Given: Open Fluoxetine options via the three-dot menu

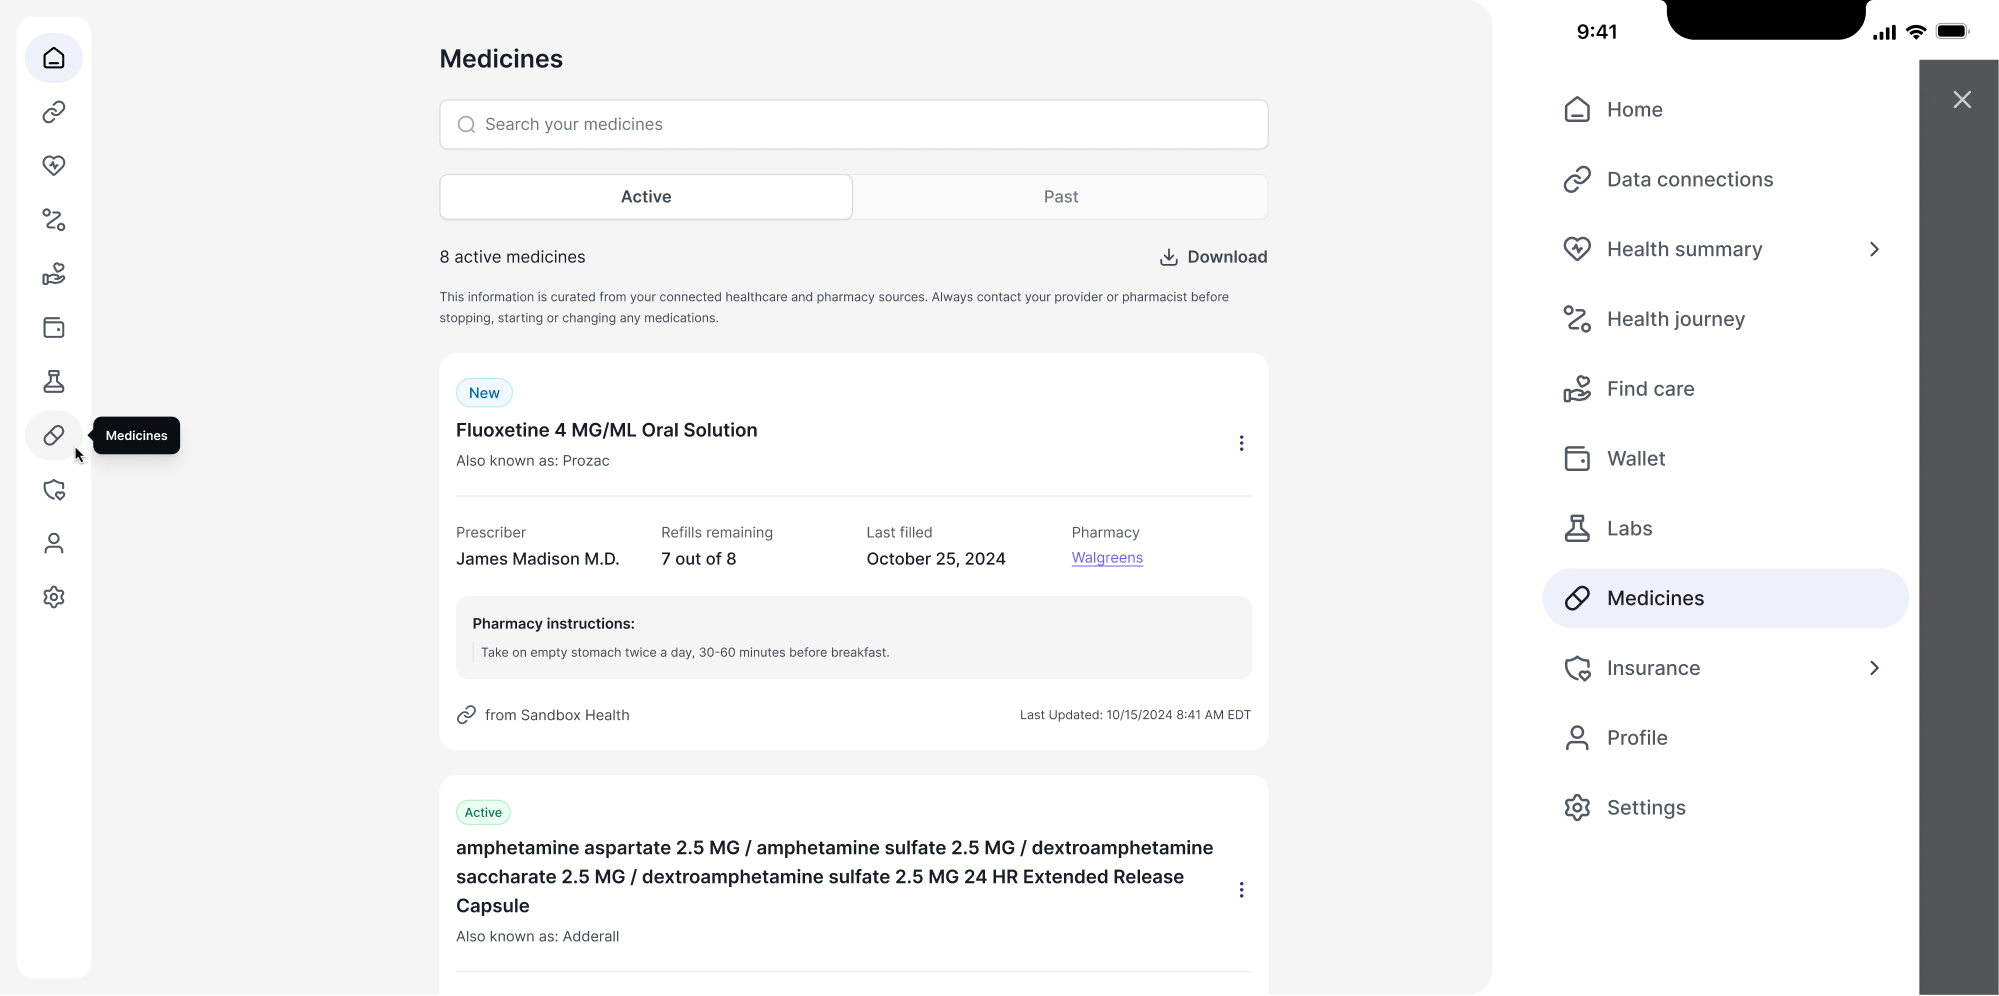Looking at the screenshot, I should pyautogui.click(x=1242, y=443).
